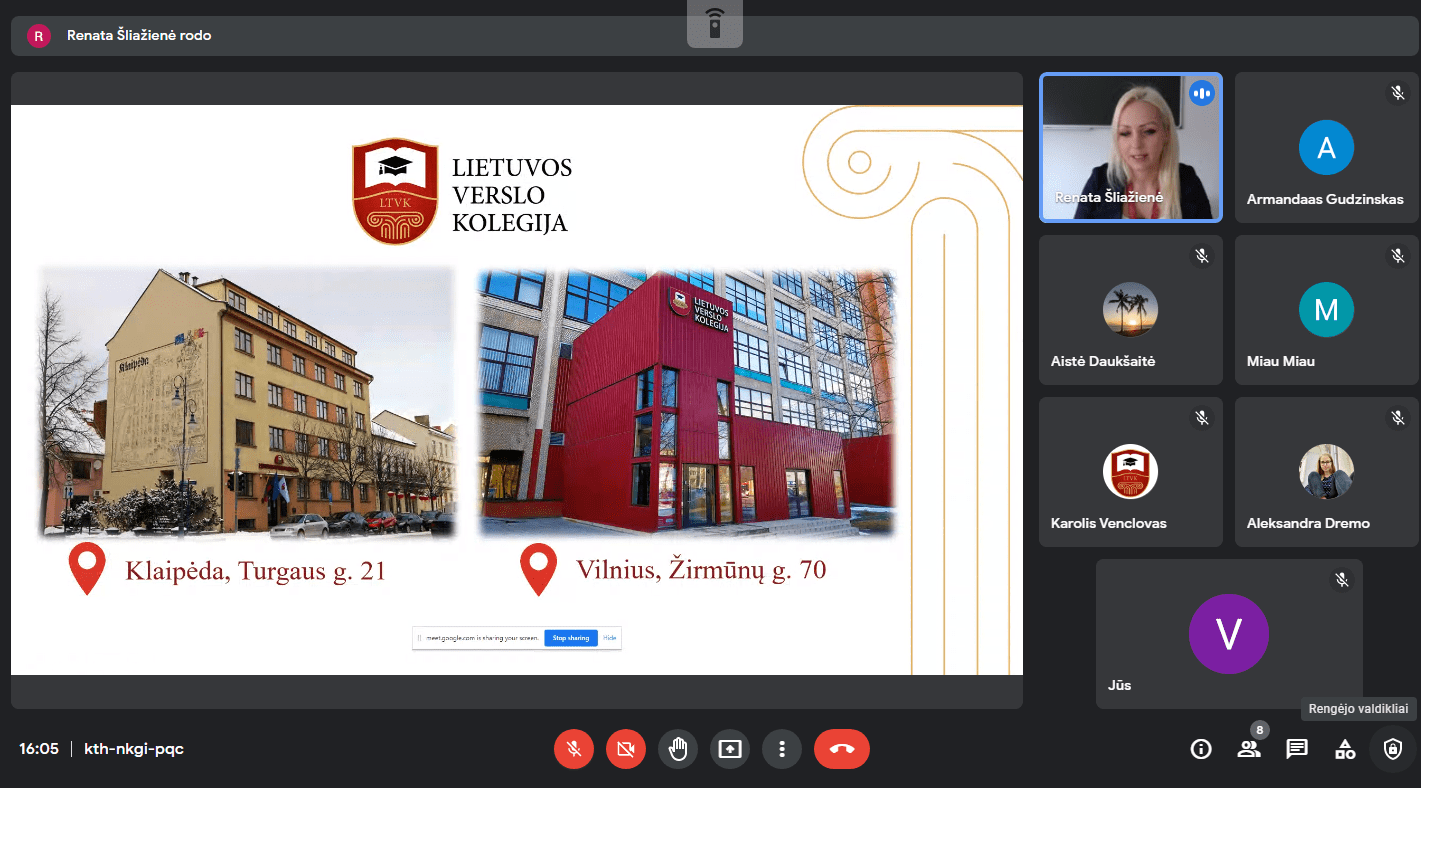Unmute the microphone button
The image size is (1442, 862).
pyautogui.click(x=574, y=749)
